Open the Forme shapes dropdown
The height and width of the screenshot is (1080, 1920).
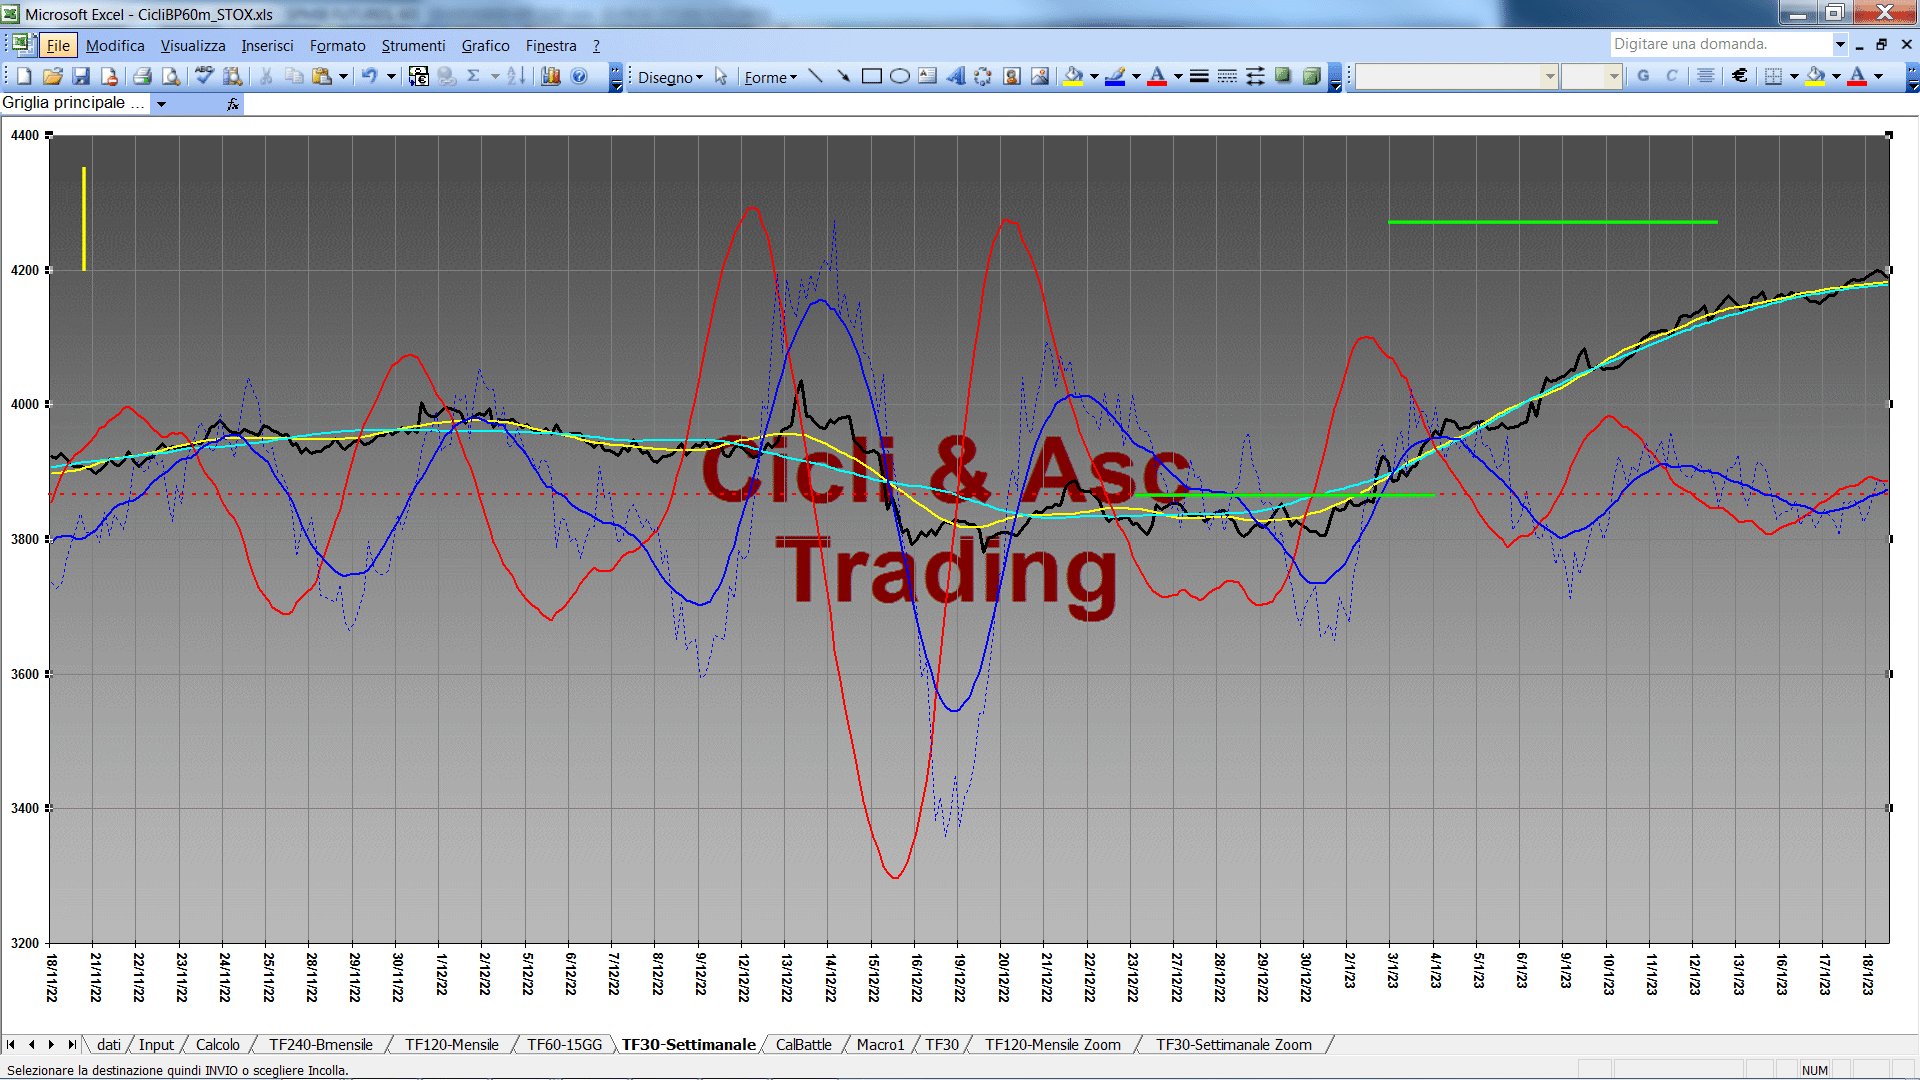[770, 77]
